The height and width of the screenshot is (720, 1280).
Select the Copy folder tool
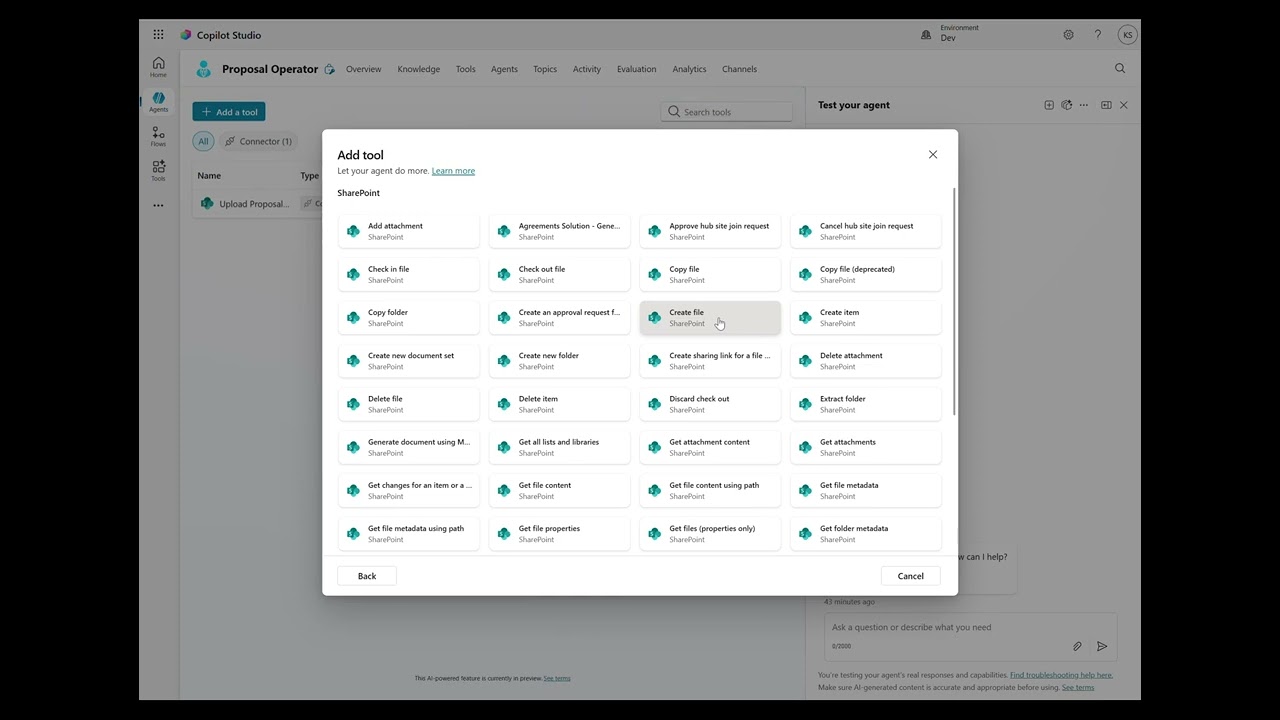pos(409,317)
